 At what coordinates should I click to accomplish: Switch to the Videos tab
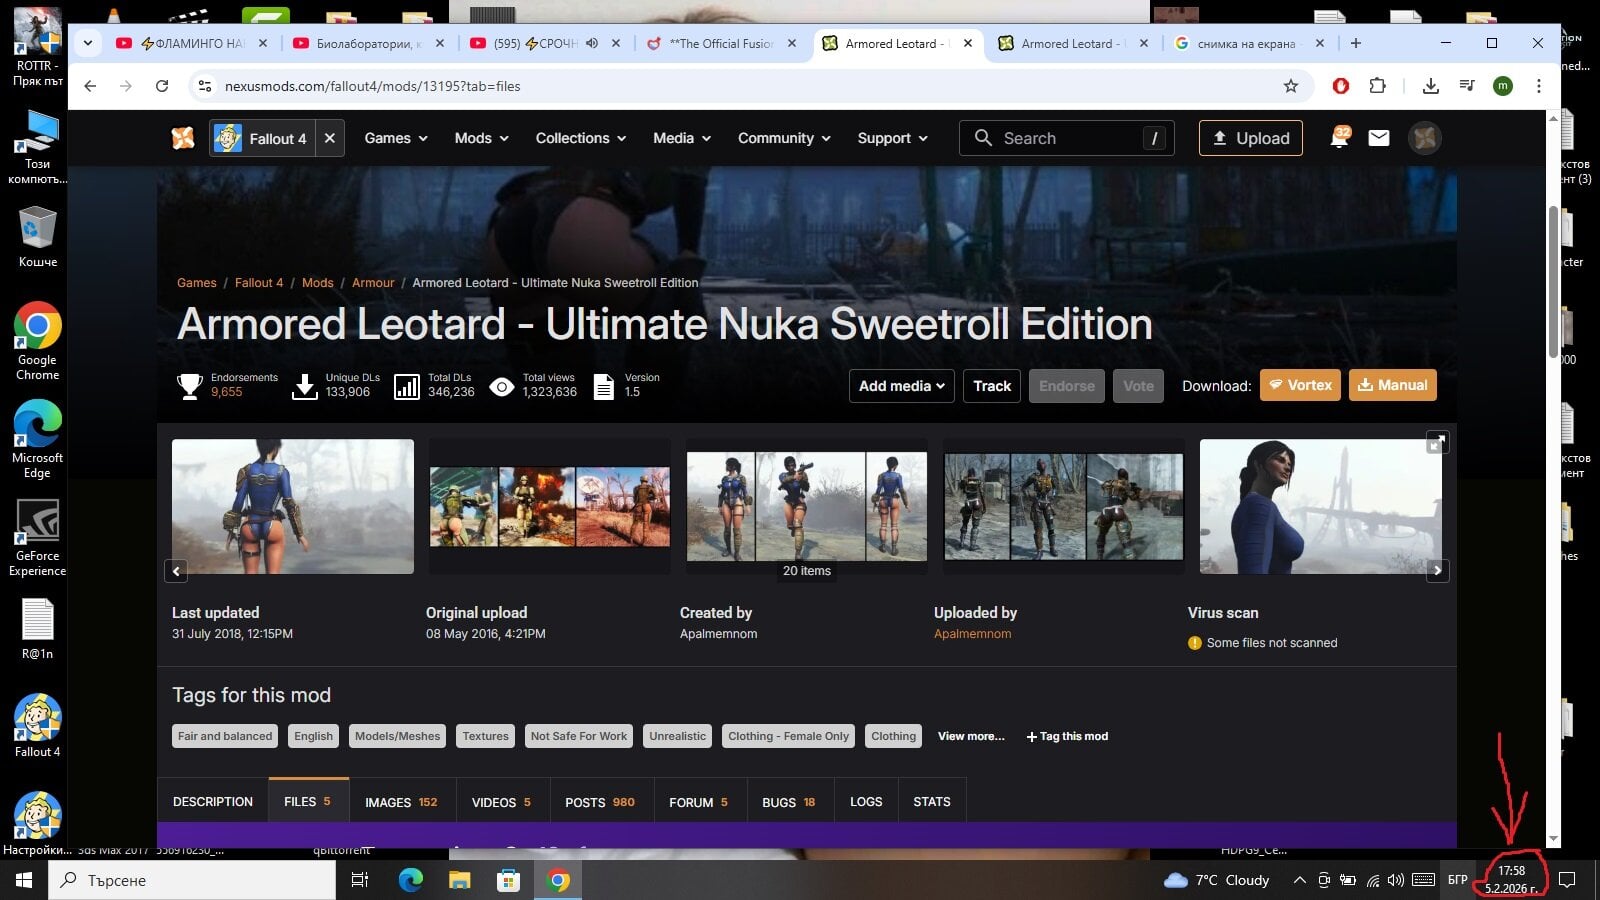(x=501, y=802)
